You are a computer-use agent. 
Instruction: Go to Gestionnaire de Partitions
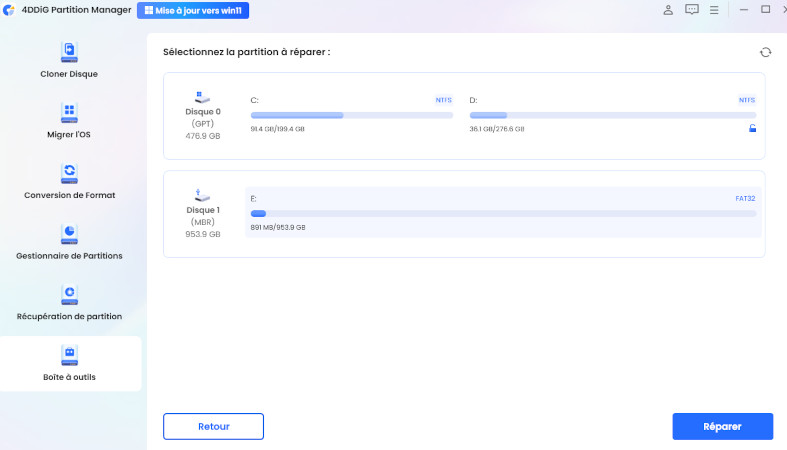point(69,242)
